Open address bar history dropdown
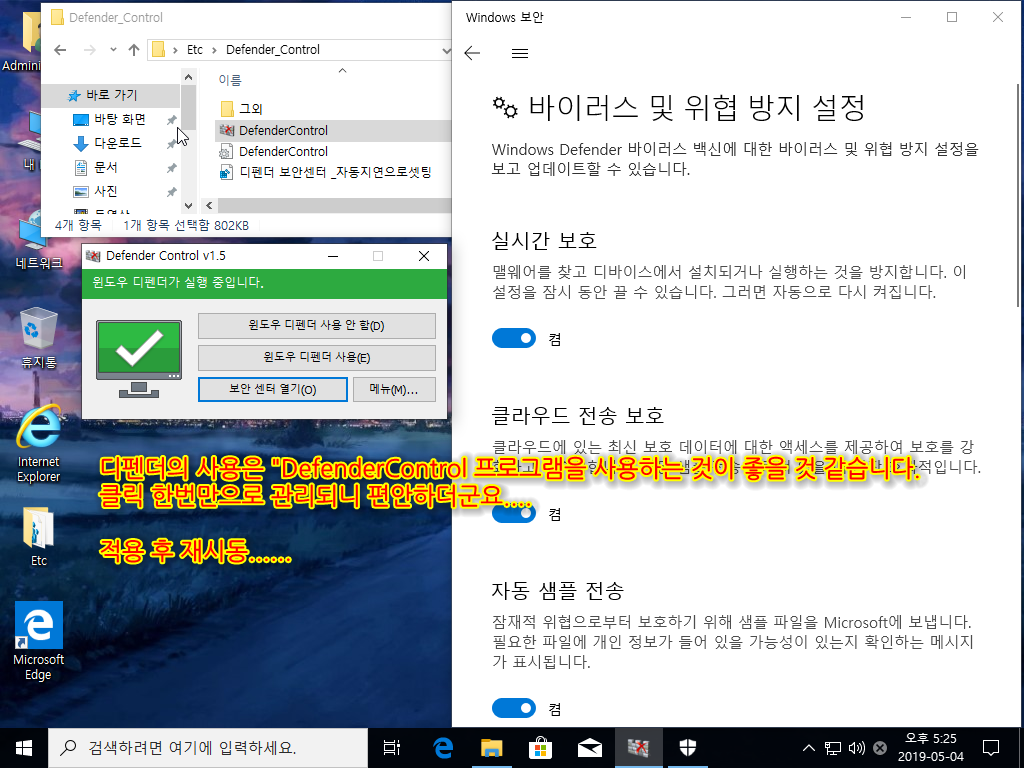This screenshot has width=1024, height=768. pos(445,50)
